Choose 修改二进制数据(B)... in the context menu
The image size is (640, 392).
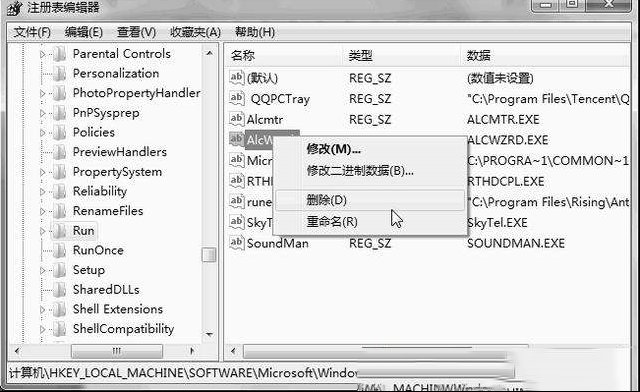click(x=370, y=171)
